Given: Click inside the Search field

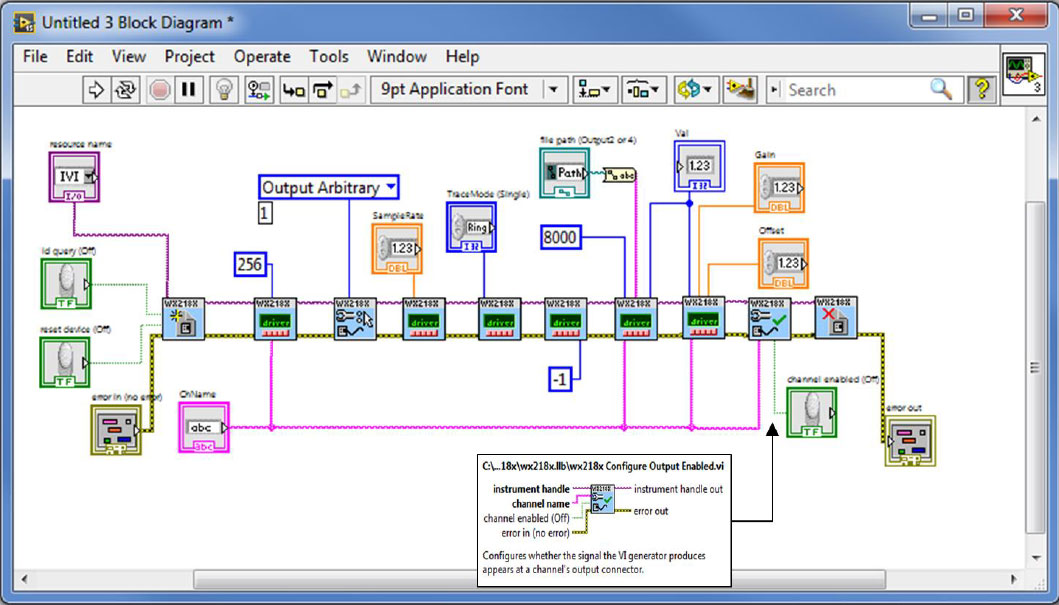Looking at the screenshot, I should 855,90.
